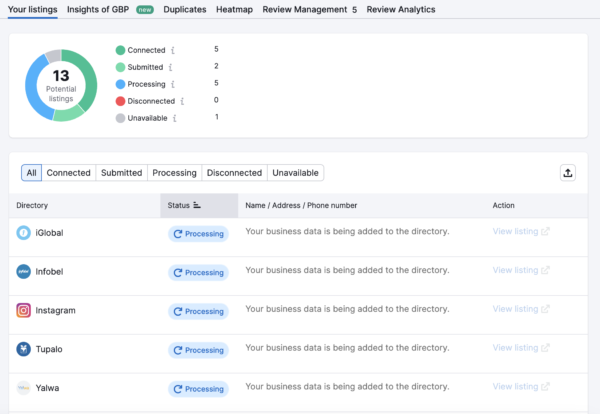Switch to the Heatmap tab

[x=234, y=9]
